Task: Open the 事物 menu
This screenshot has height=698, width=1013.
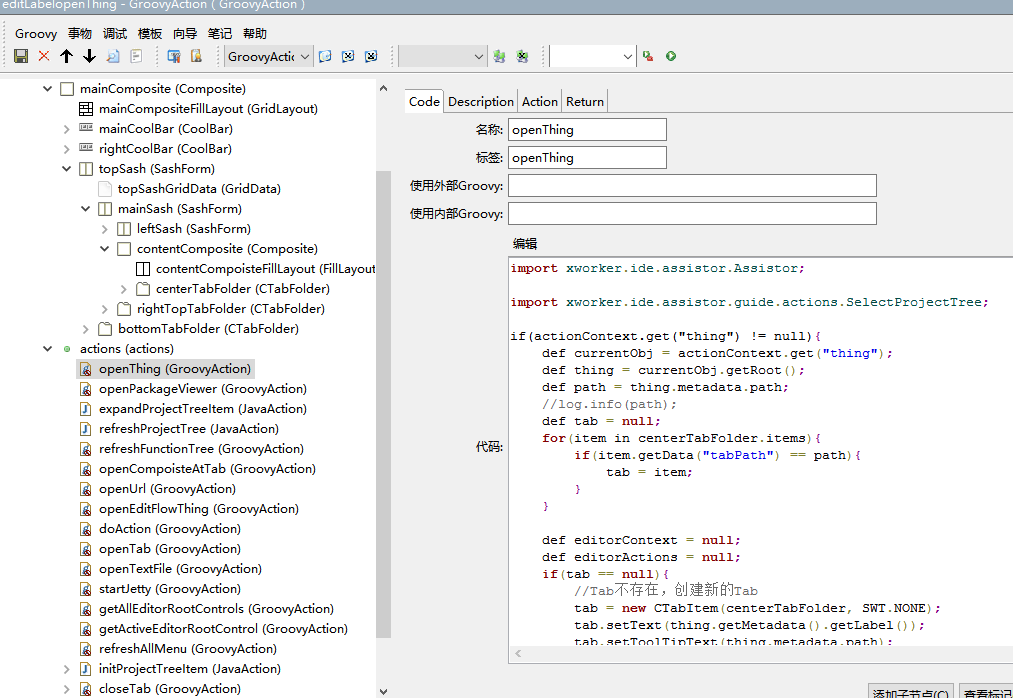Action: click(x=80, y=34)
